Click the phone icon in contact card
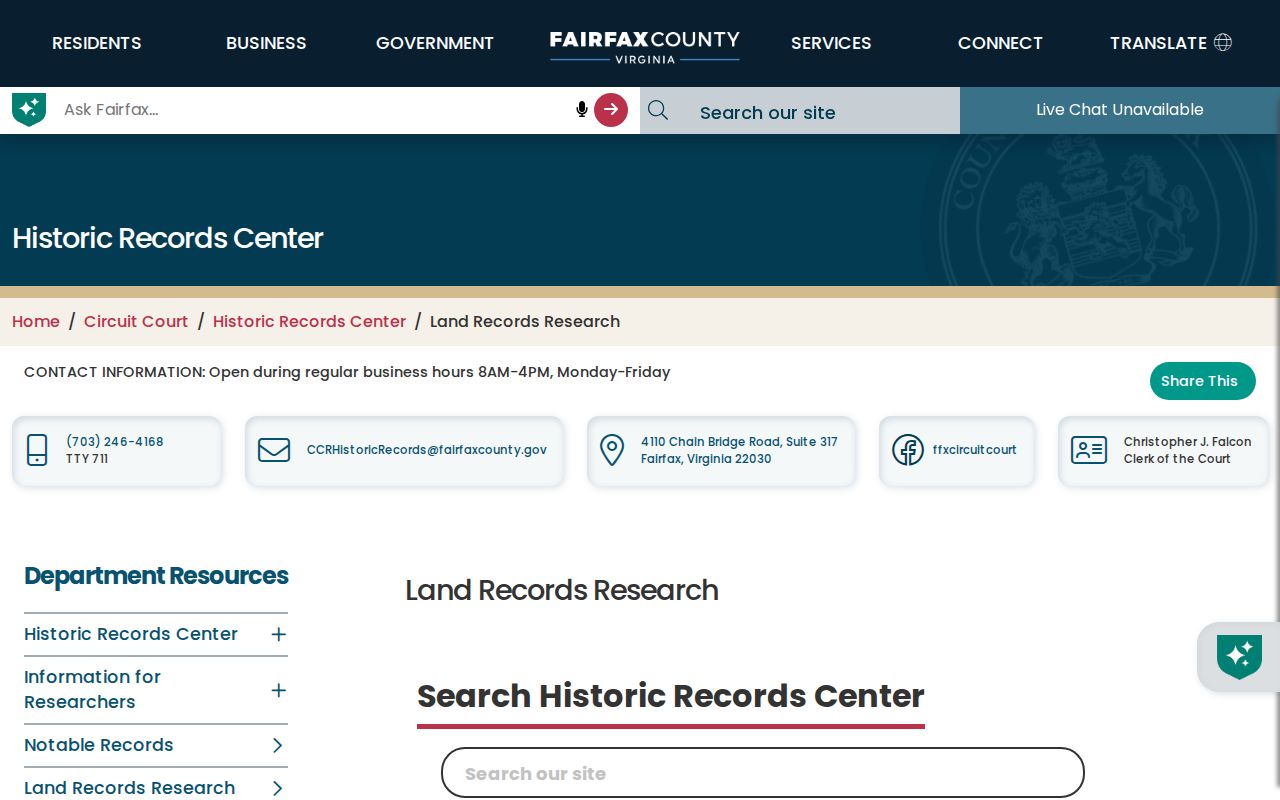This screenshot has width=1280, height=800. point(37,450)
